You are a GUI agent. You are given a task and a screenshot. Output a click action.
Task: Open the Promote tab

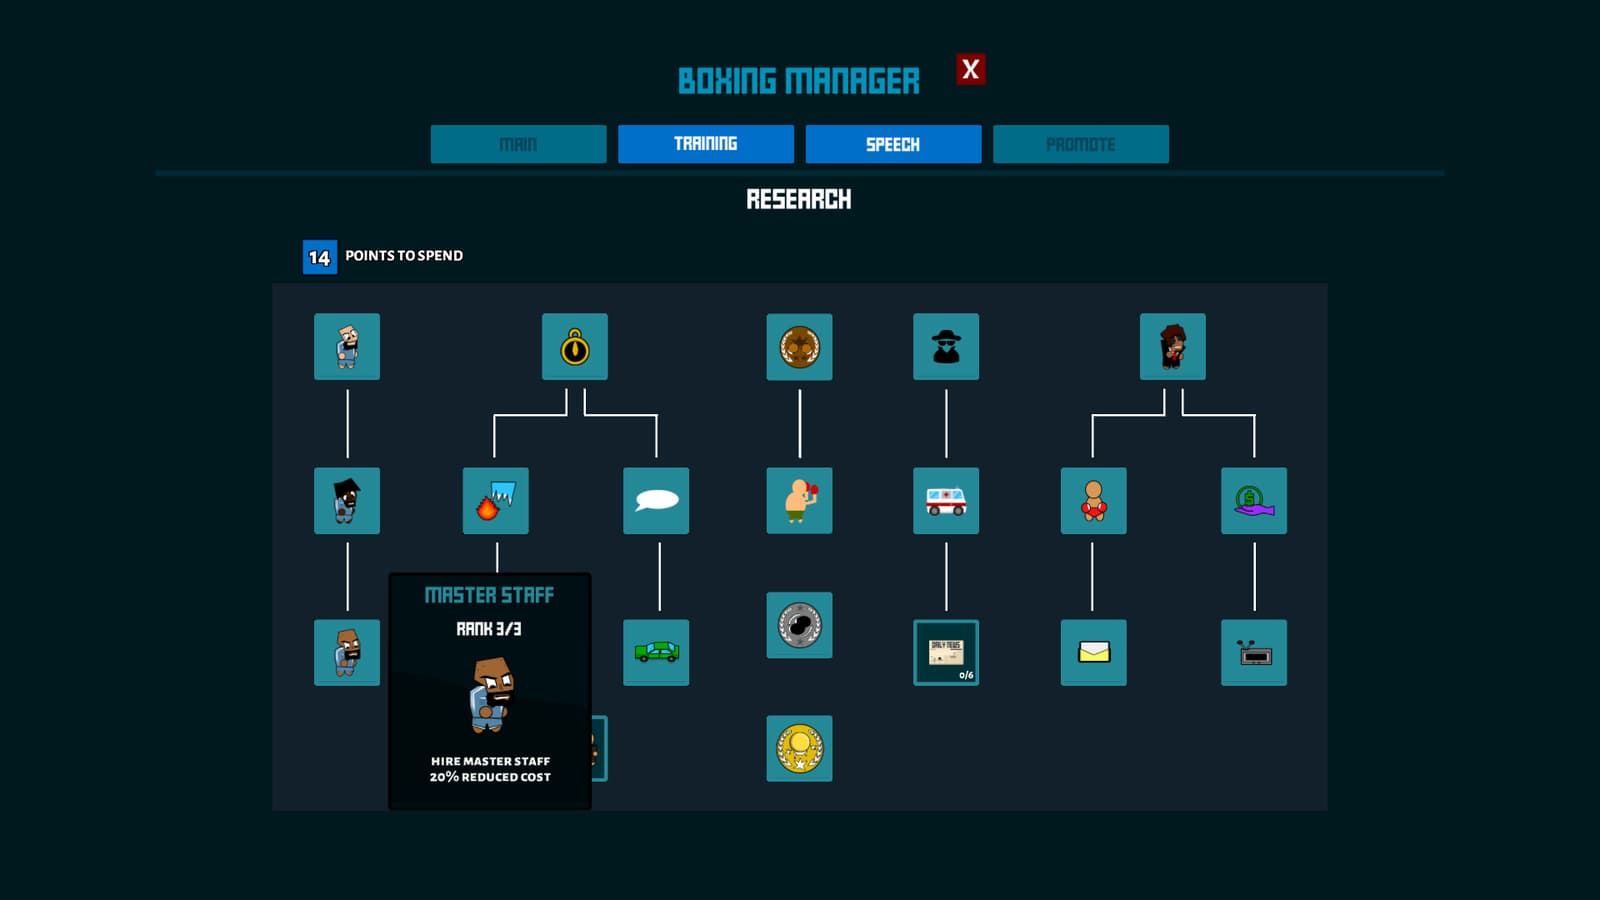1081,144
